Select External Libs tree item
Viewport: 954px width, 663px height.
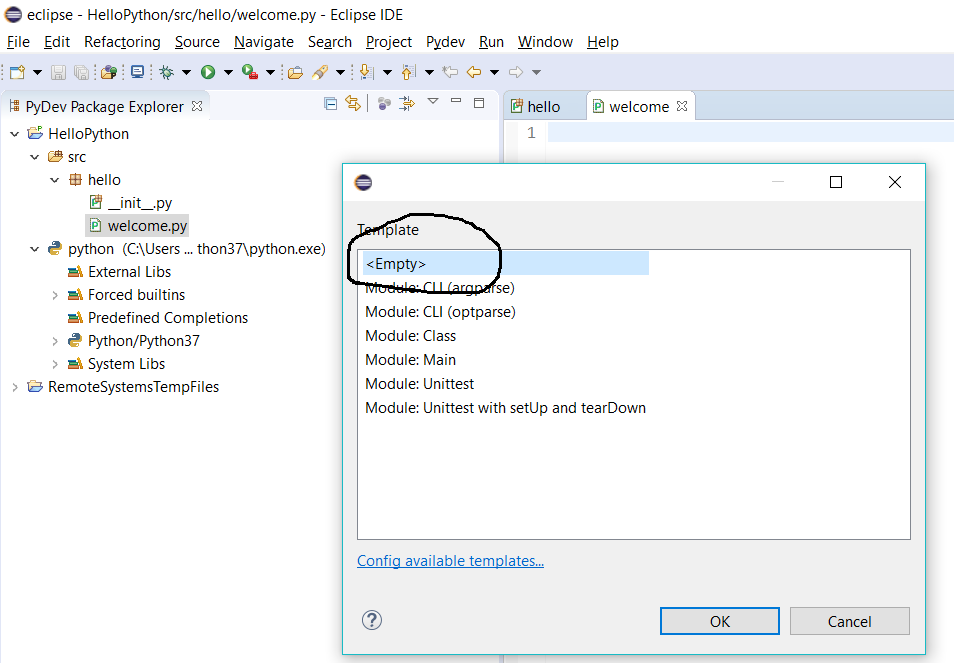point(129,272)
